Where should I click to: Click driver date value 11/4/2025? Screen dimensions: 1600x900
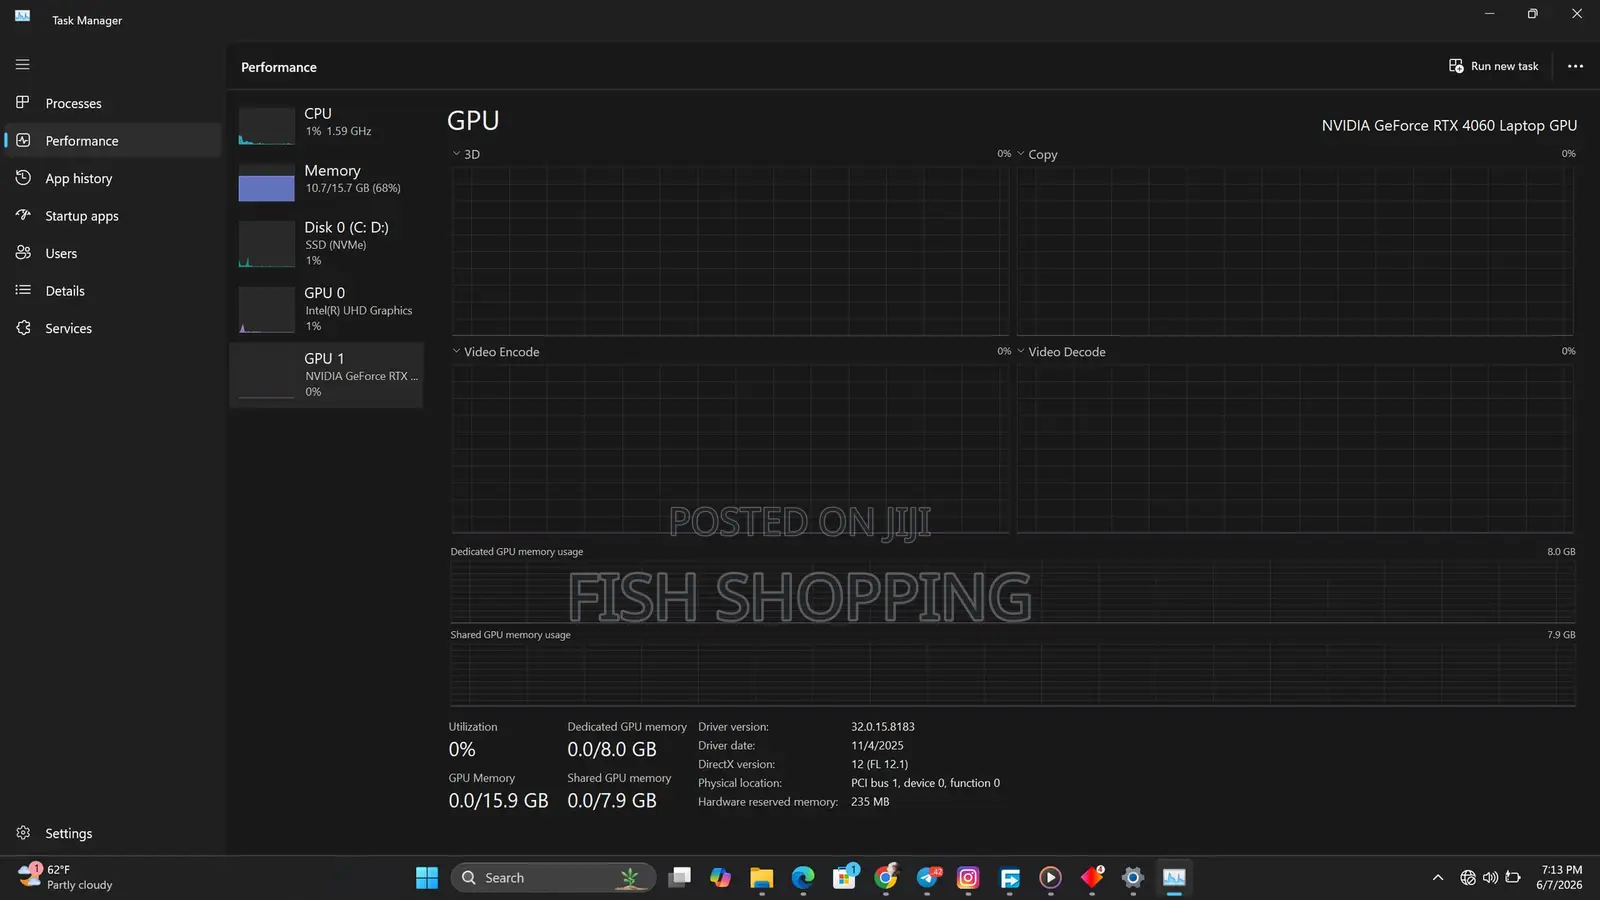[877, 746]
